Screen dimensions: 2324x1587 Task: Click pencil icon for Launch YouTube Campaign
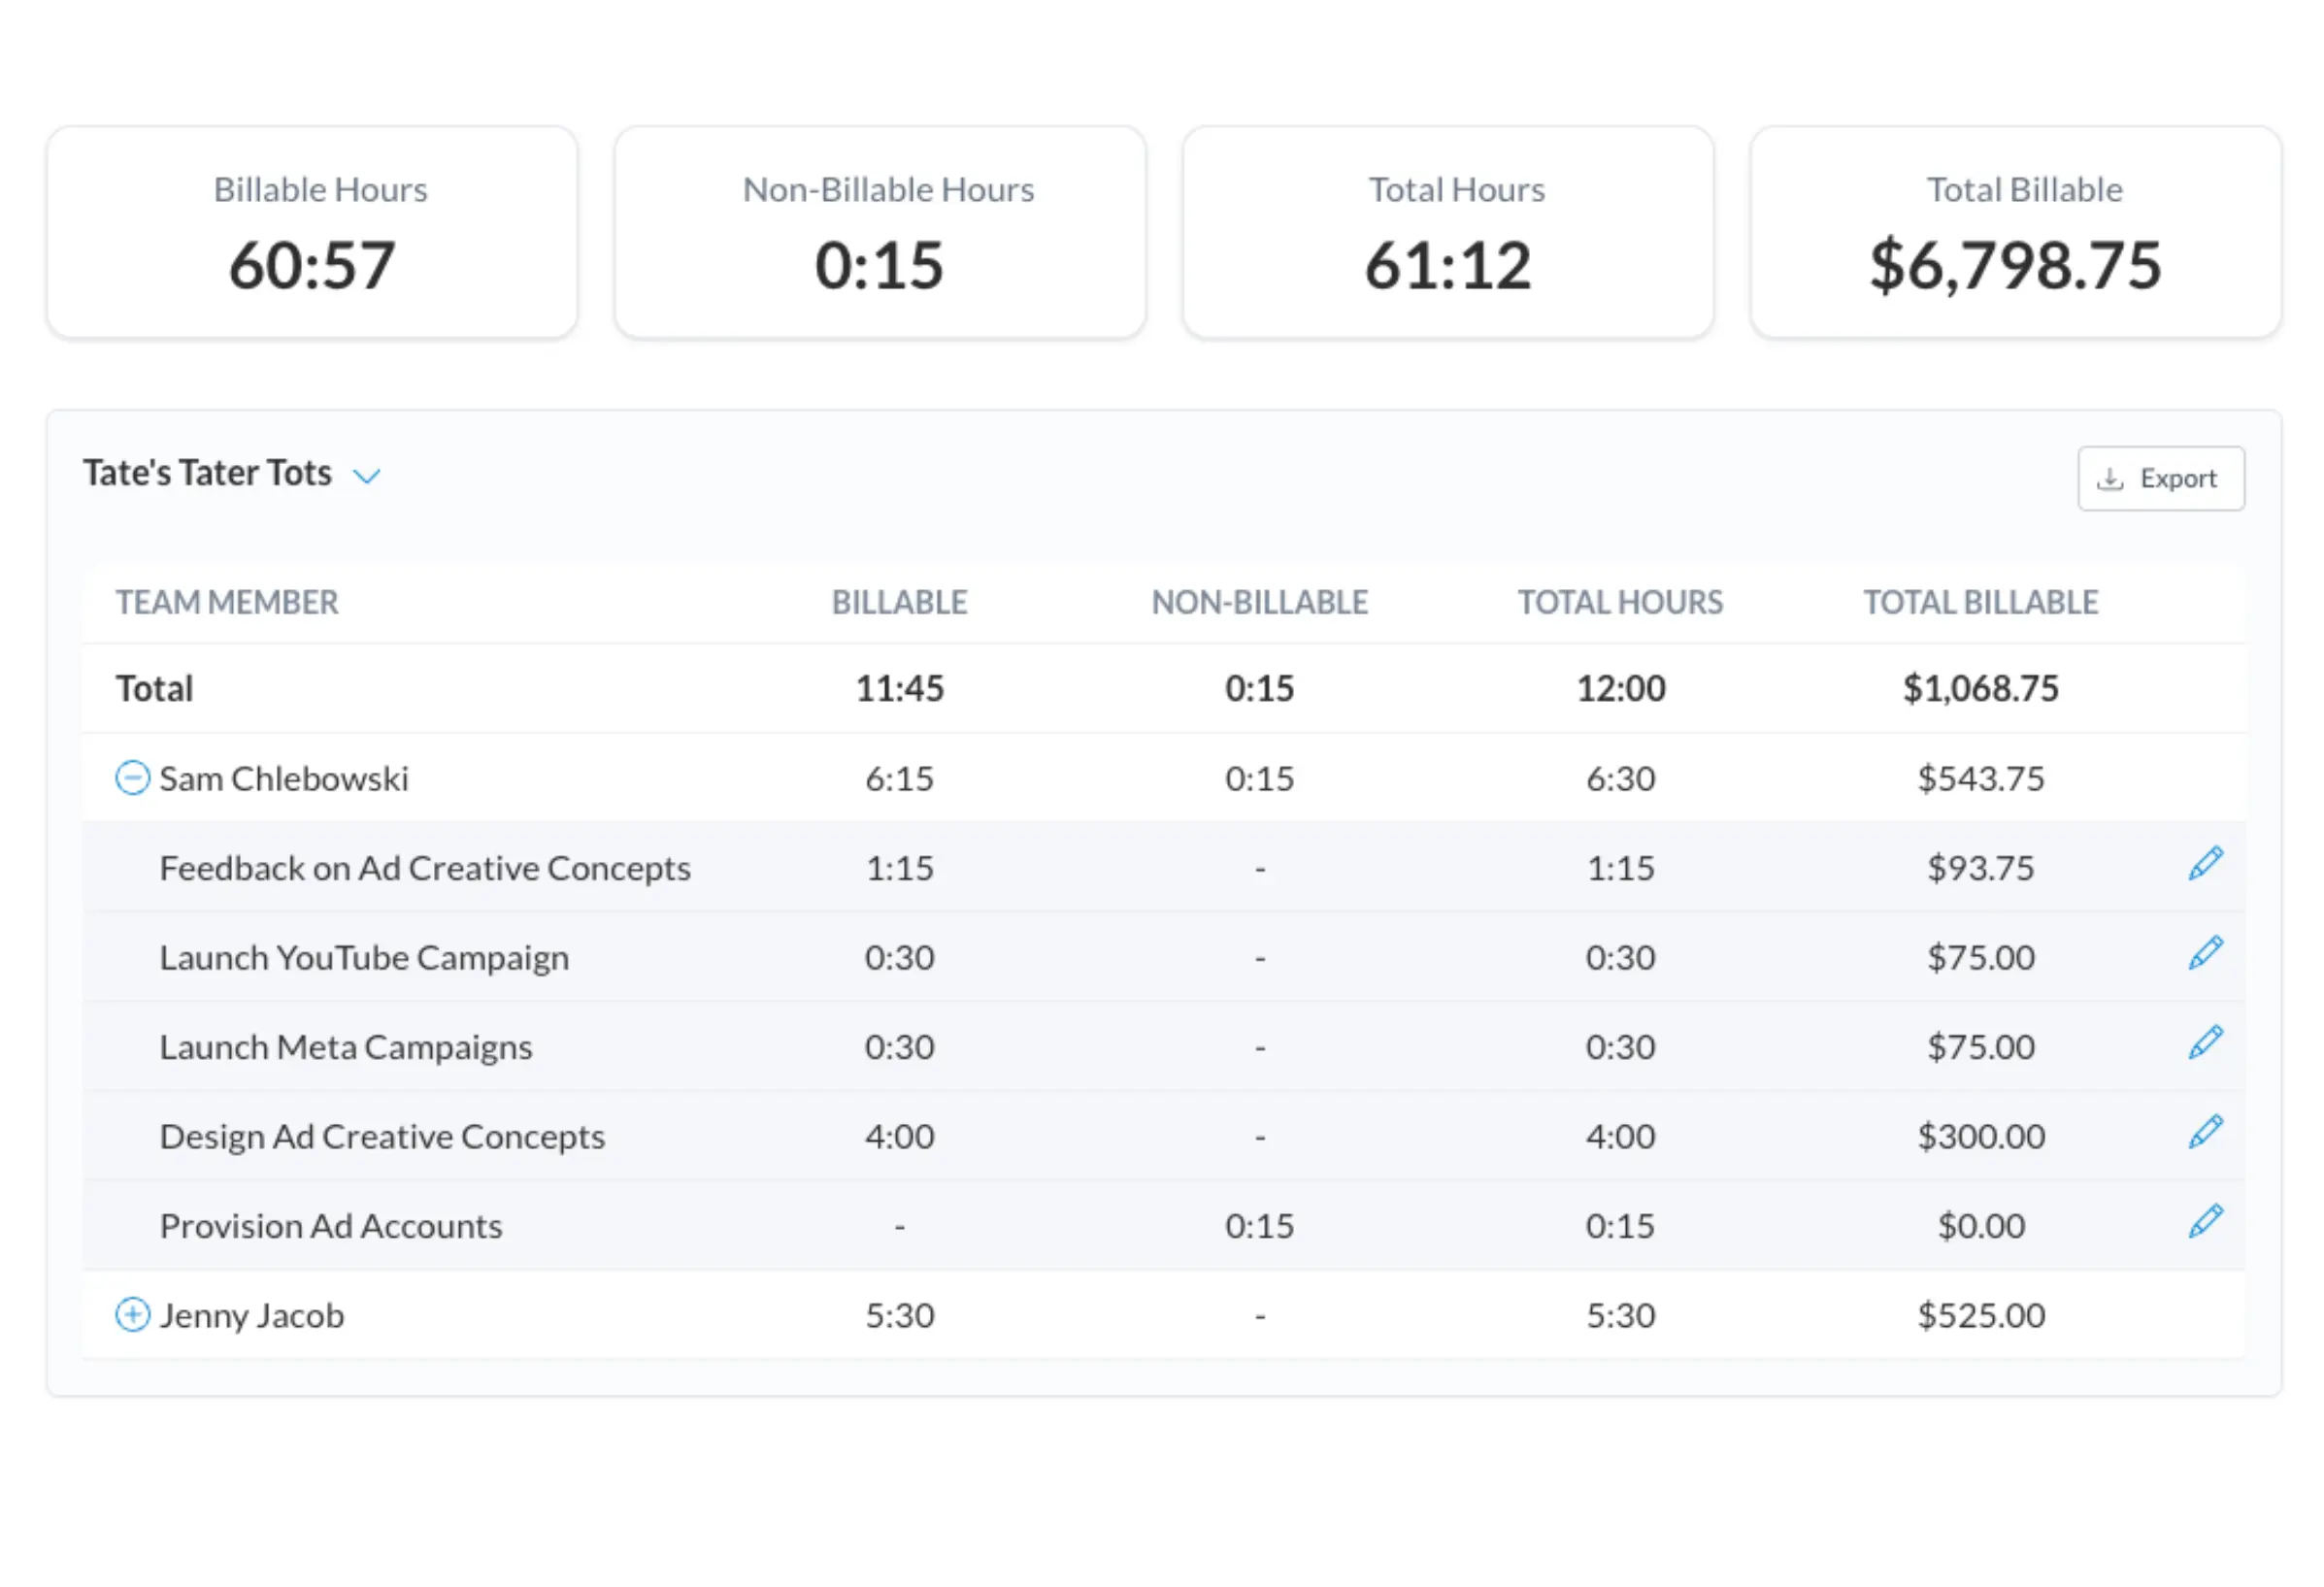click(2205, 952)
